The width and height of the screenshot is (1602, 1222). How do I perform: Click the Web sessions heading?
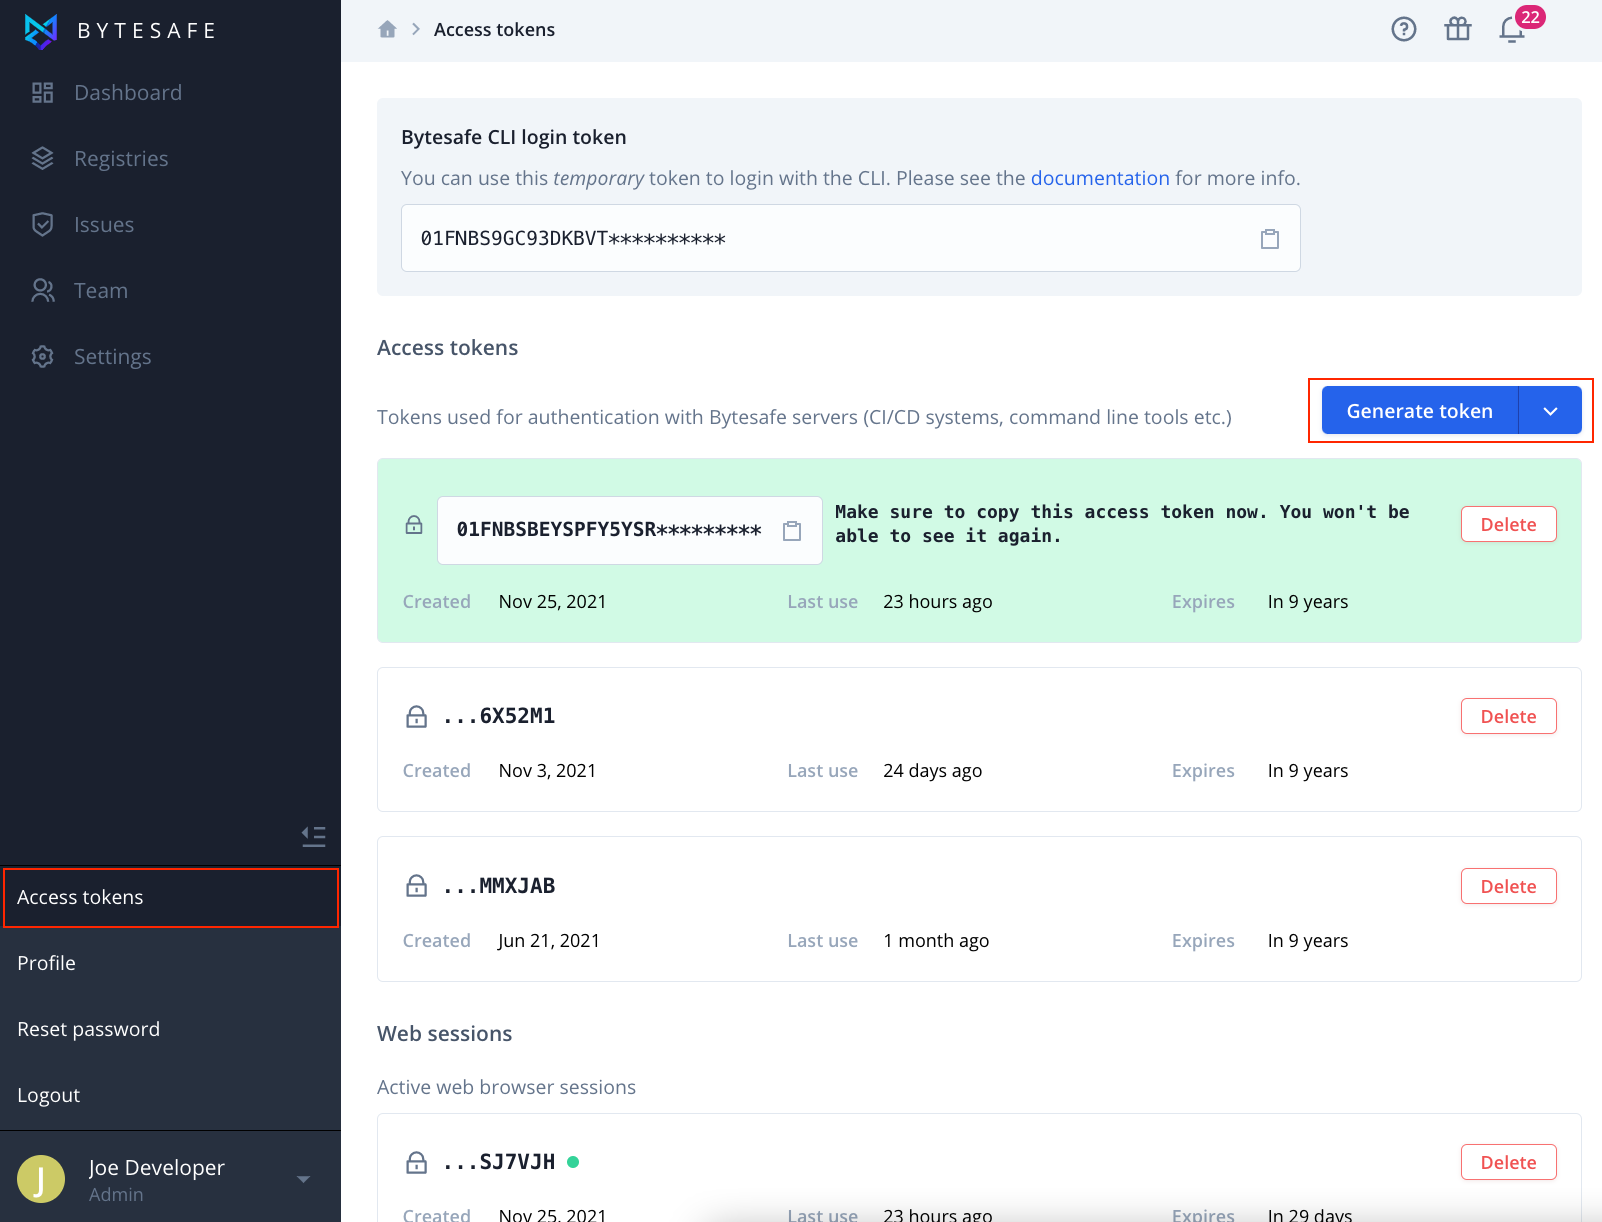pos(444,1034)
